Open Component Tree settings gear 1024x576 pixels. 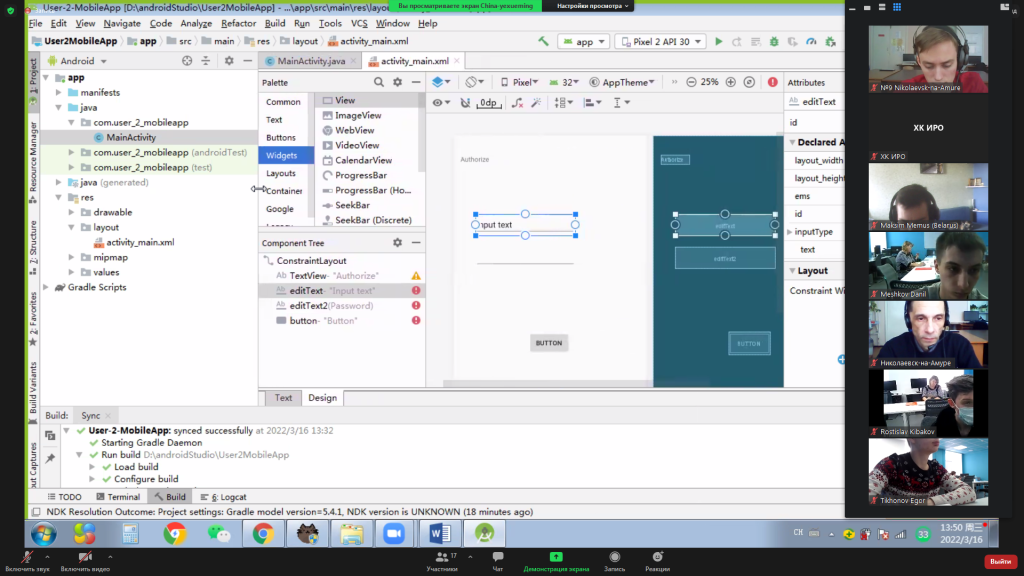coord(398,243)
